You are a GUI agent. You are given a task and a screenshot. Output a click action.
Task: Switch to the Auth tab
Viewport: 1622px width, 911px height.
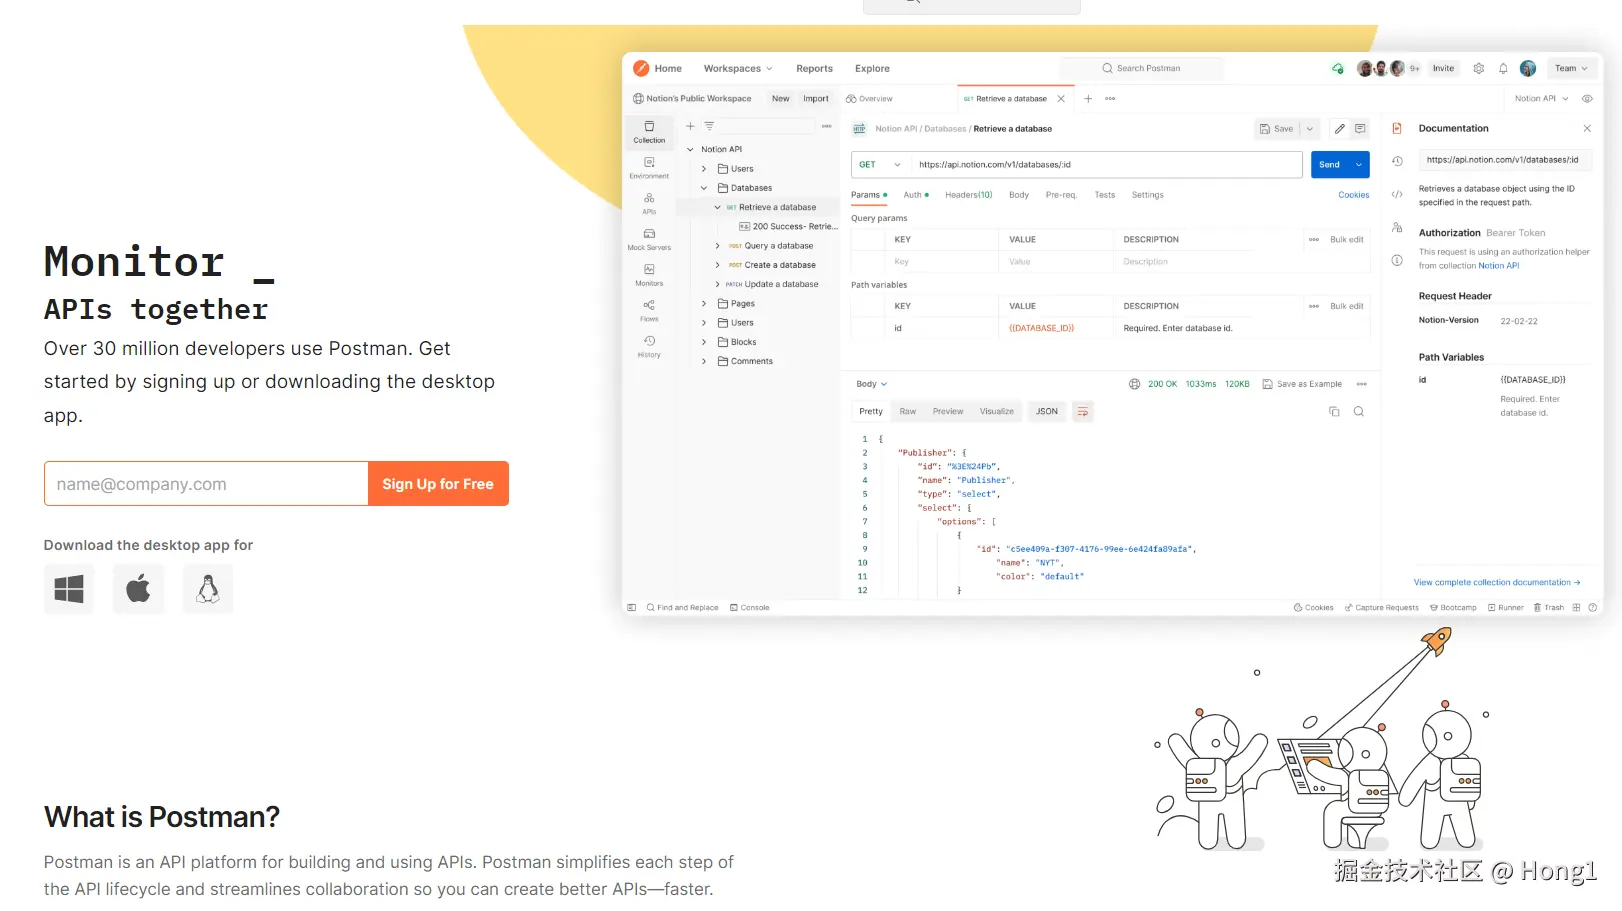coord(916,195)
